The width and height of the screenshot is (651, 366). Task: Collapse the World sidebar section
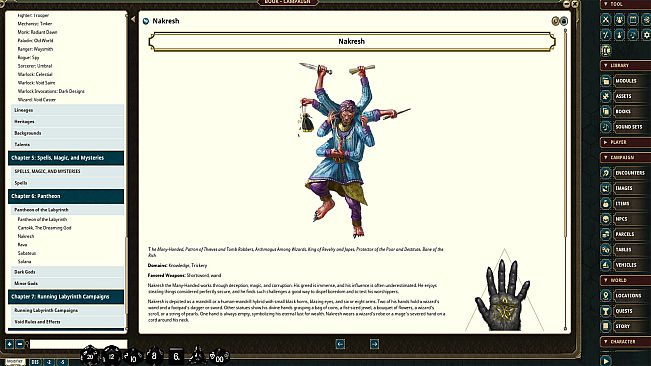tap(606, 281)
